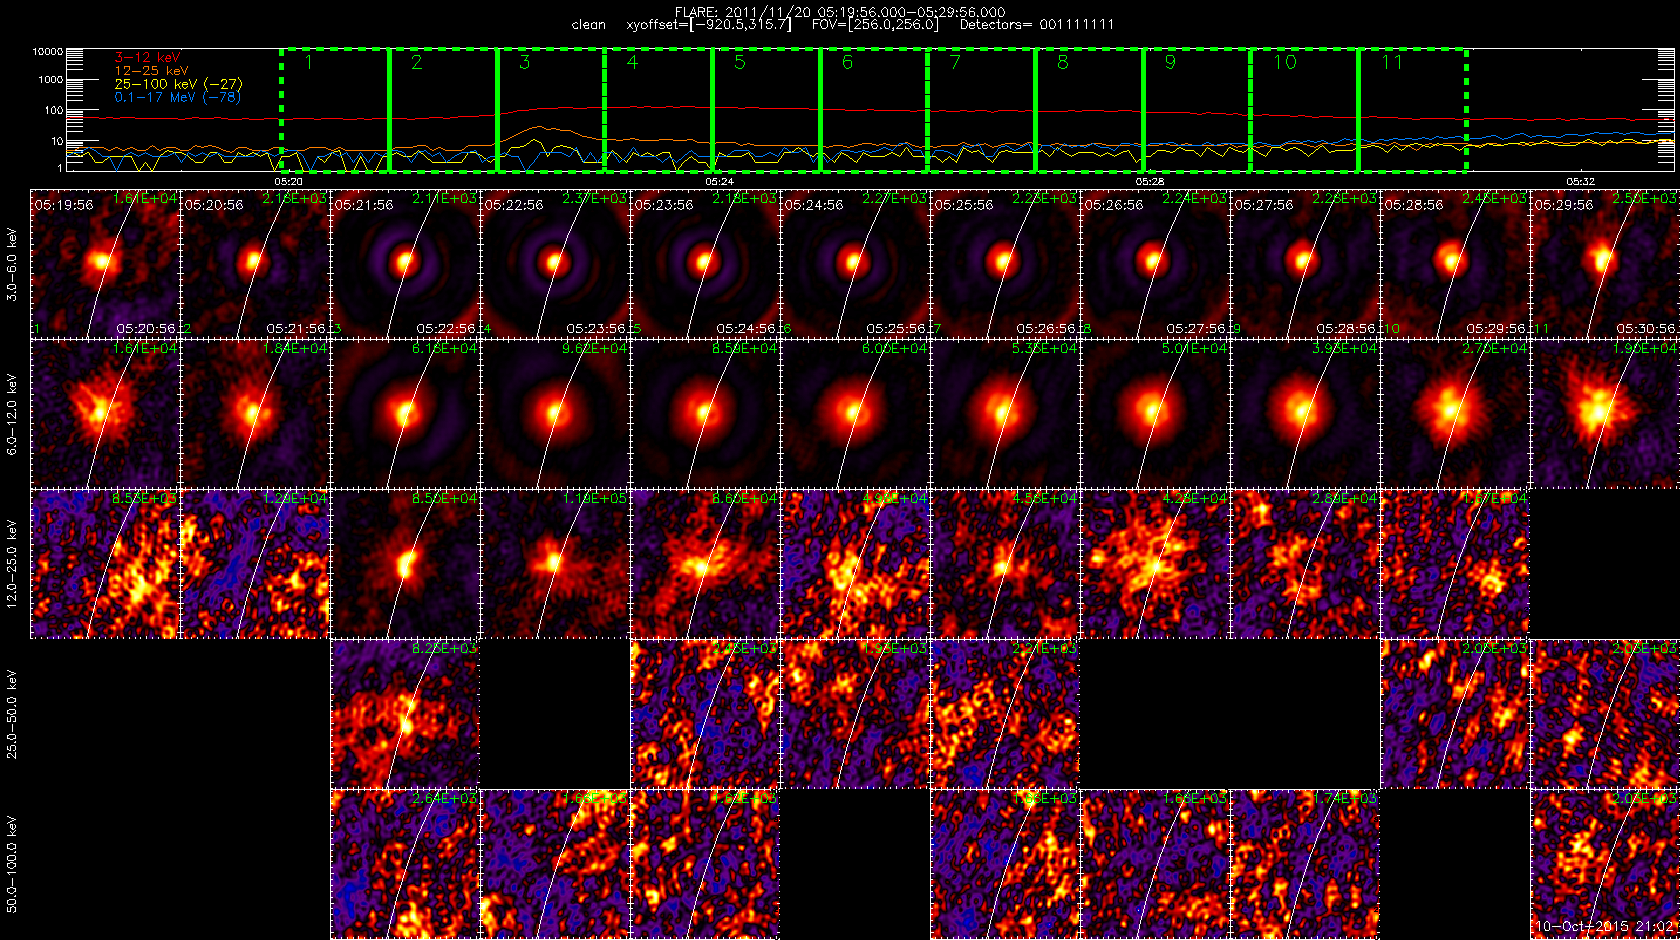Select the 50-100 keV image for interval 4
Screen dimensions: 1680x940
pos(555,864)
